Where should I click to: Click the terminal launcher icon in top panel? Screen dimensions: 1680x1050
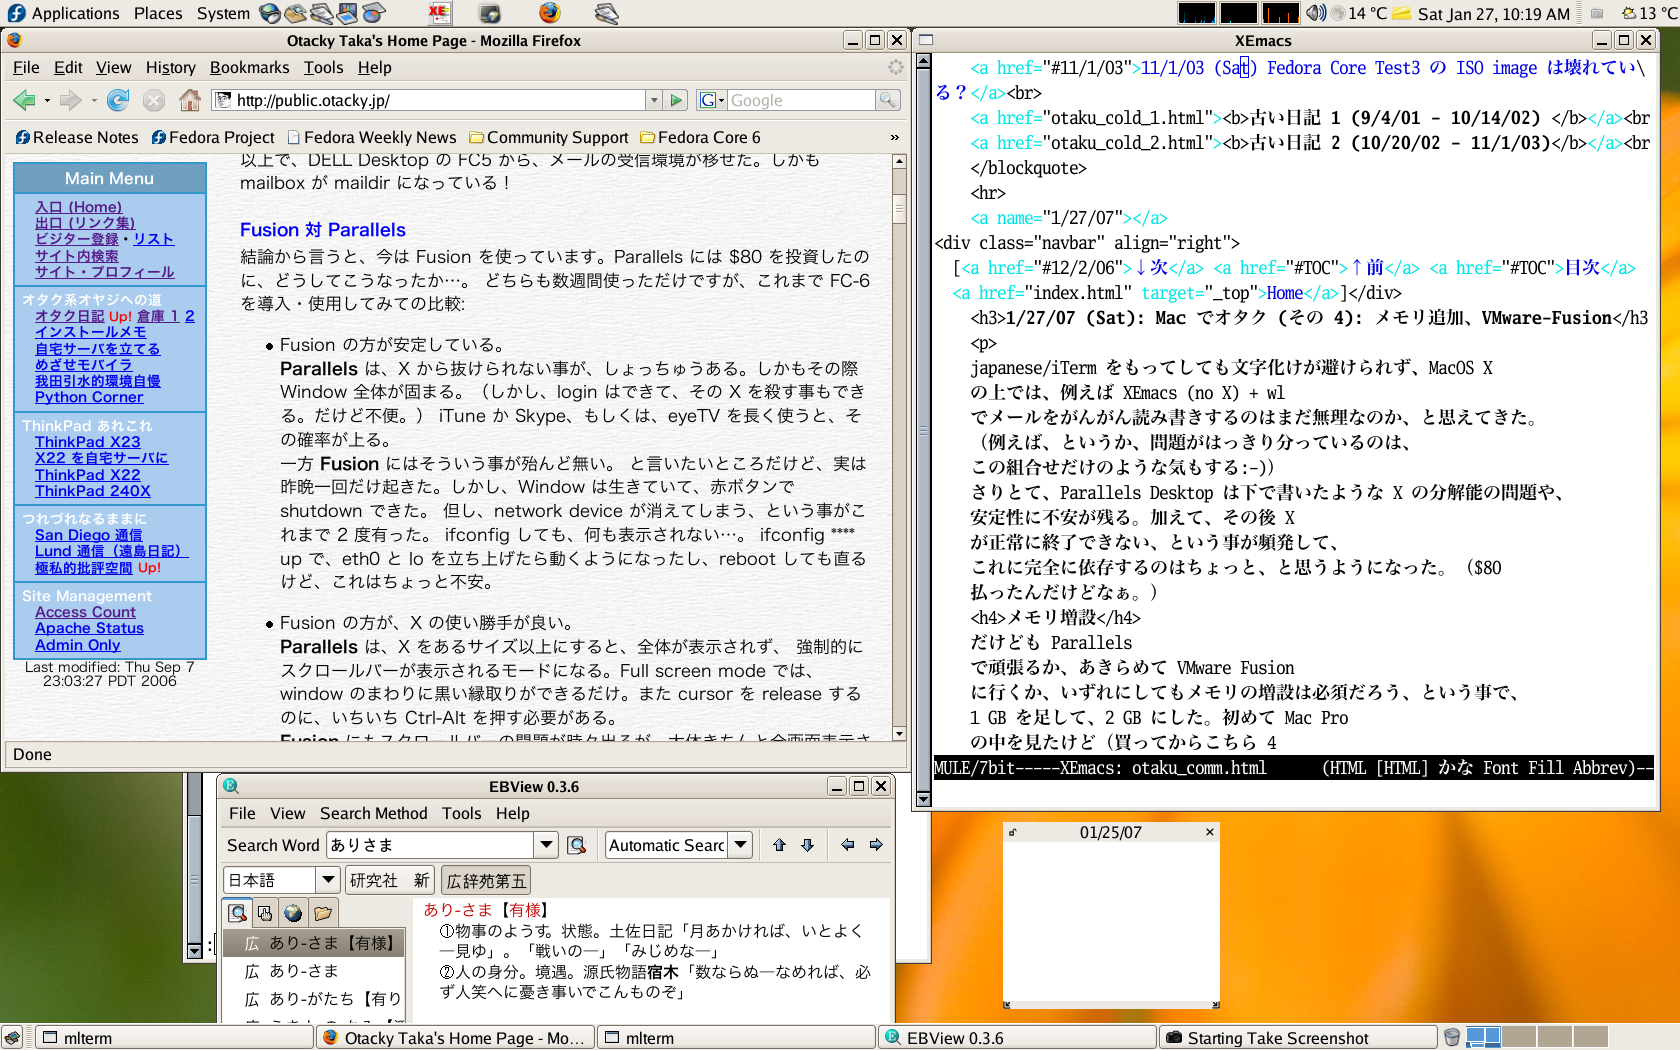490,13
